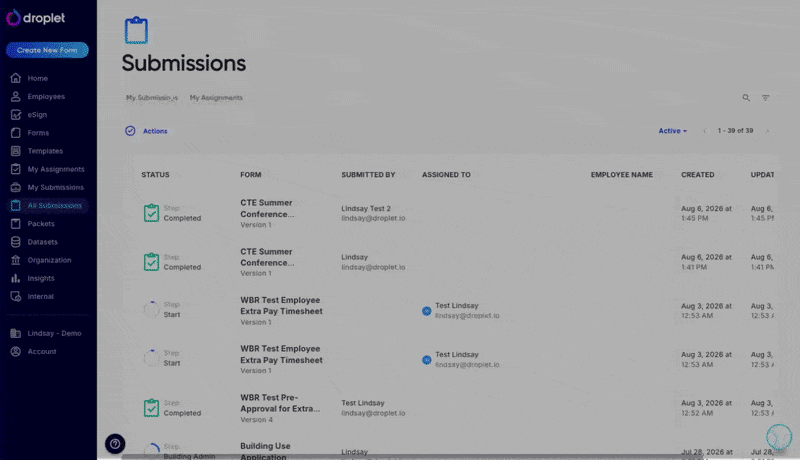Image resolution: width=800 pixels, height=460 pixels.
Task: Toggle the select-all circle beside Actions
Action: pos(130,131)
